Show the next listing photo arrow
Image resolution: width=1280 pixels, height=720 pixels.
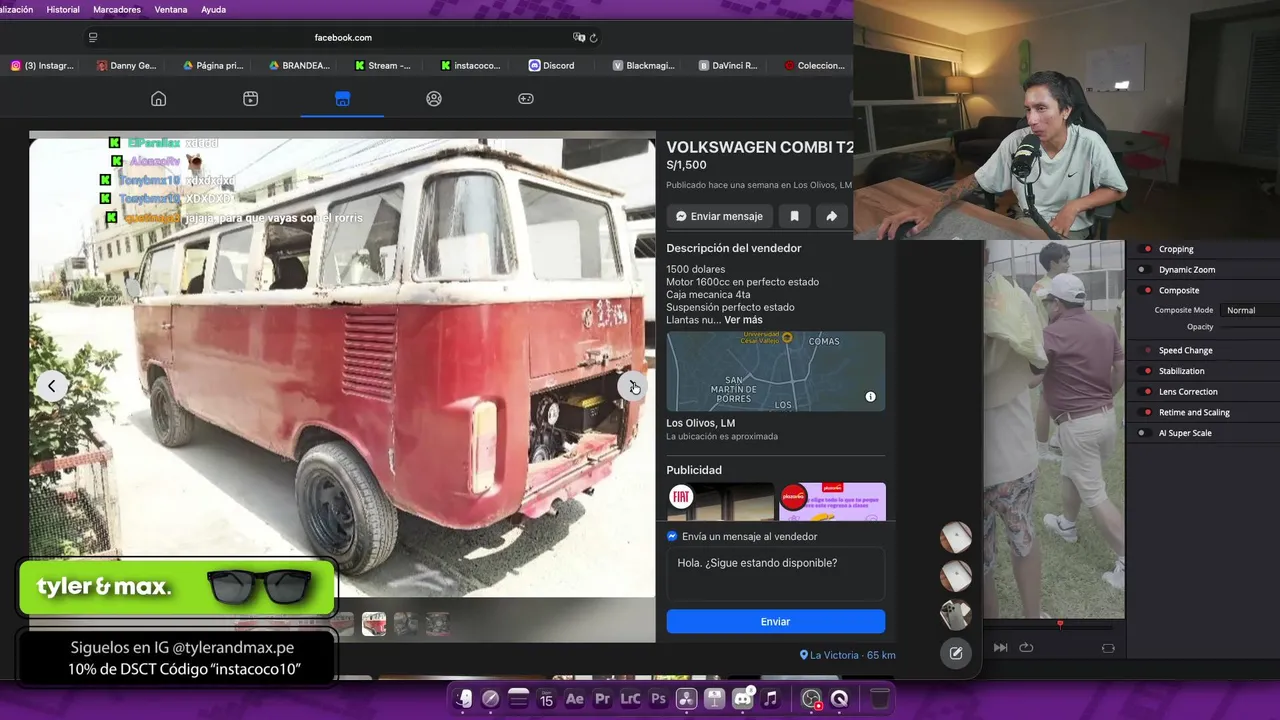coord(632,386)
